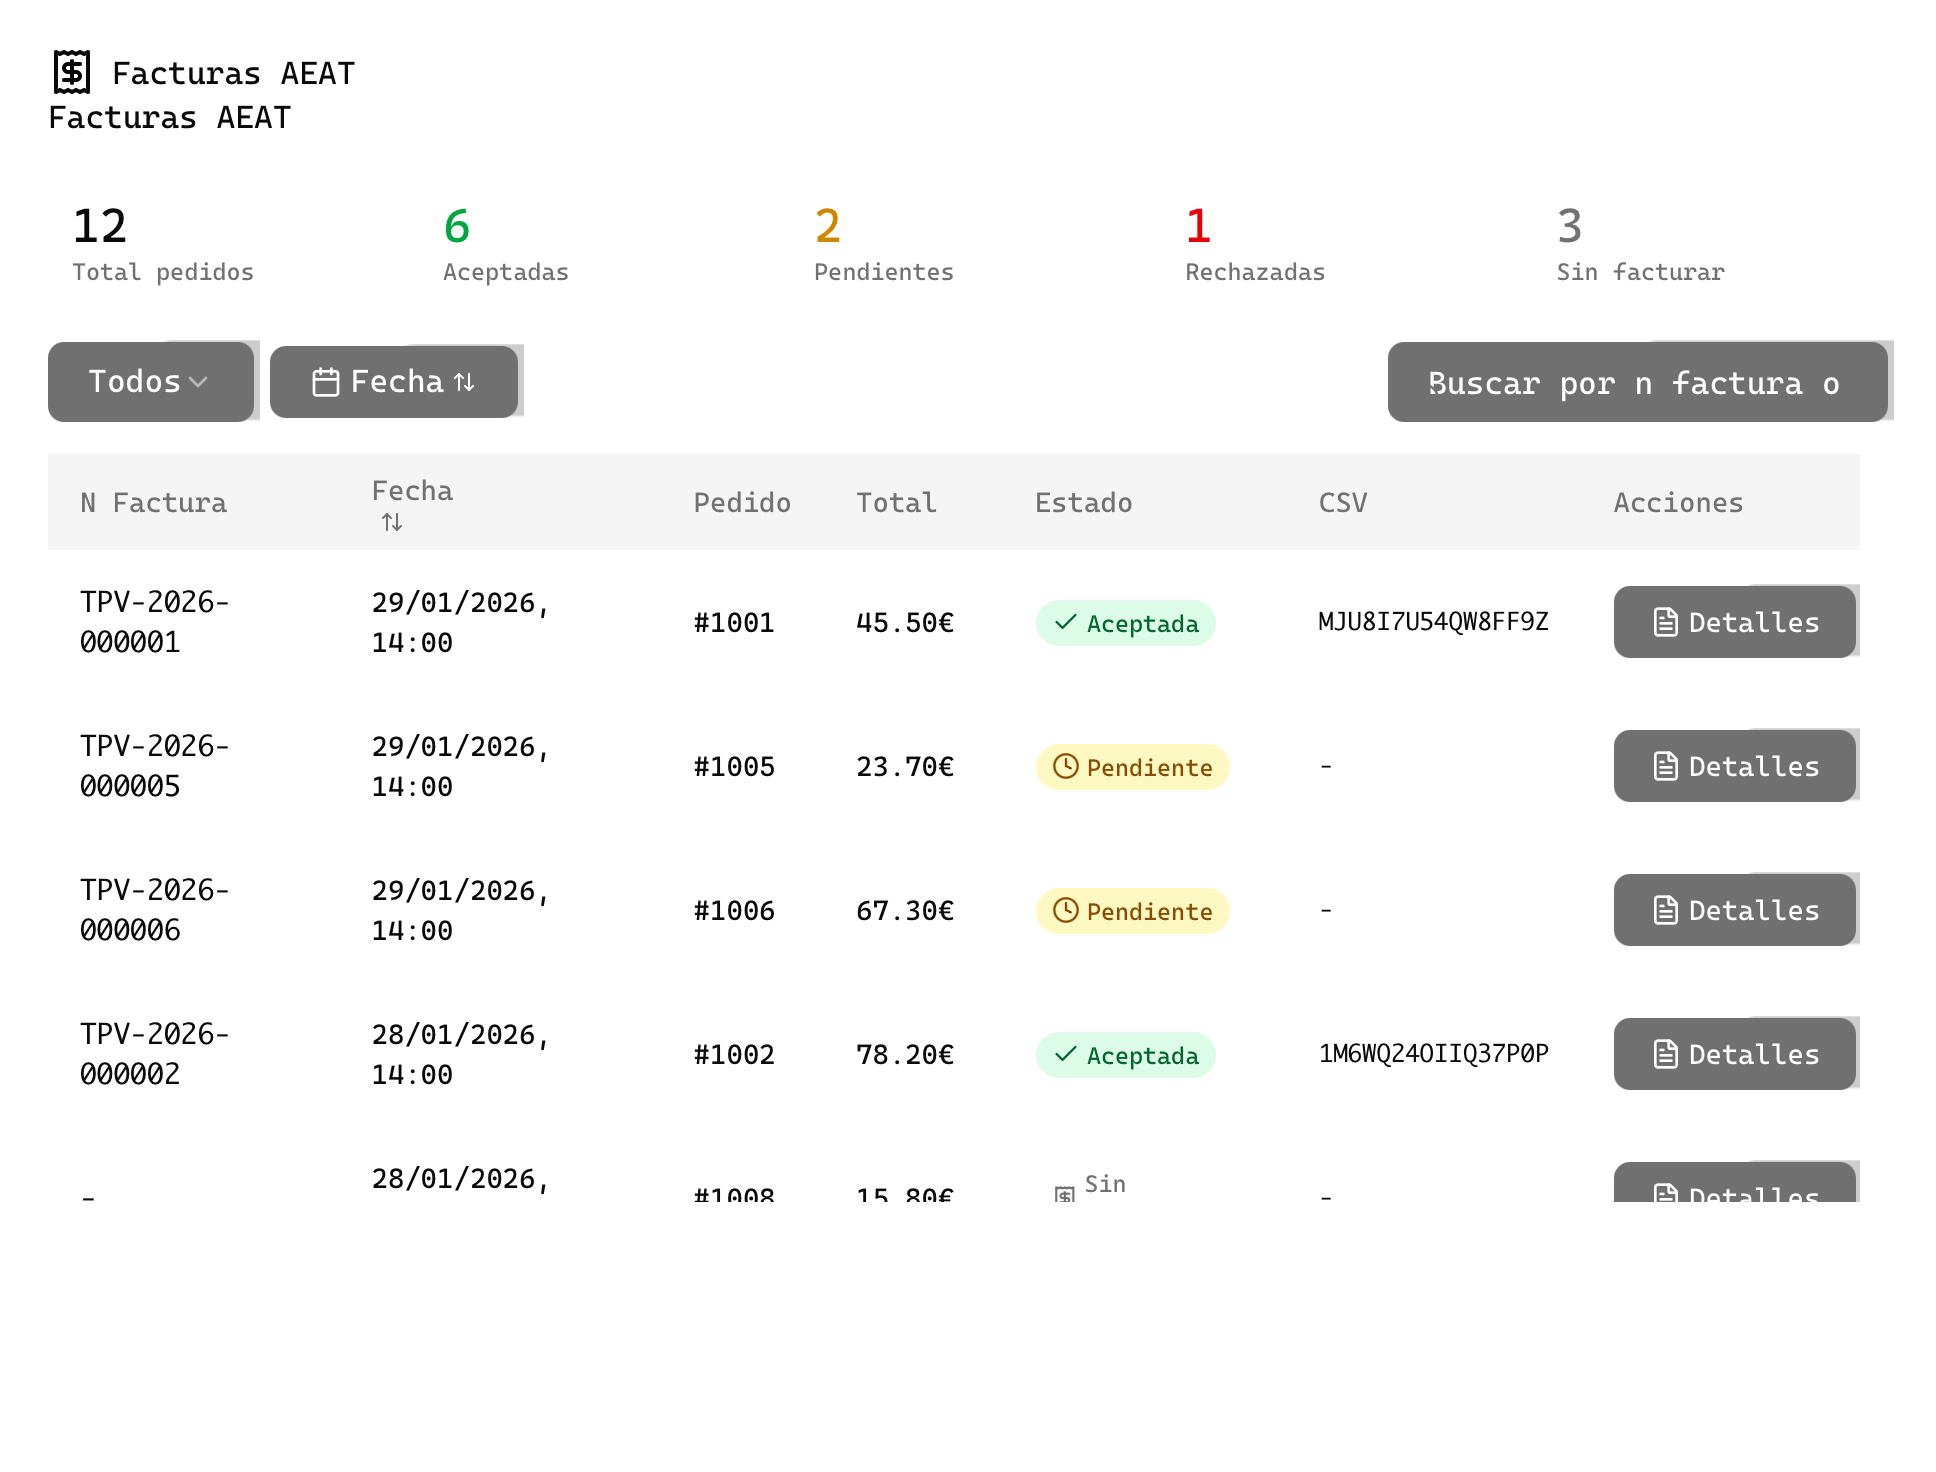
Task: Sort by Fecha column header arrows
Action: (392, 522)
